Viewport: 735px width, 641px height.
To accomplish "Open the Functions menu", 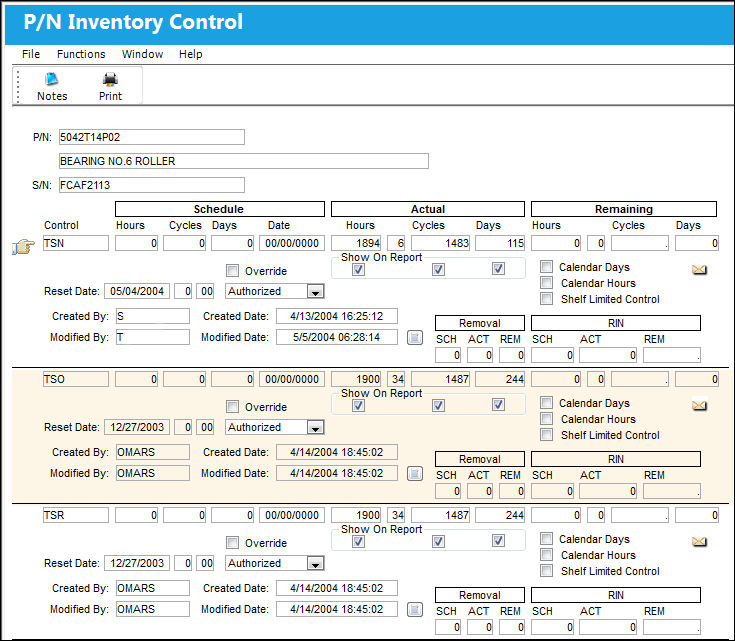I will pyautogui.click(x=81, y=54).
